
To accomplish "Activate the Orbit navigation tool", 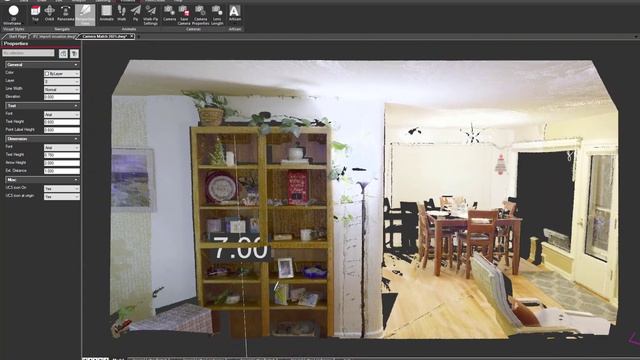I will pos(49,14).
